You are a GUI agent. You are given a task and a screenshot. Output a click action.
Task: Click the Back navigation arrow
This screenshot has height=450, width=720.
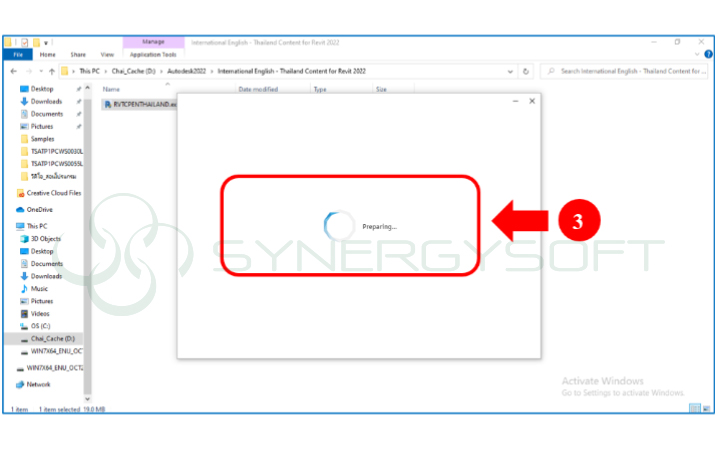(11, 72)
